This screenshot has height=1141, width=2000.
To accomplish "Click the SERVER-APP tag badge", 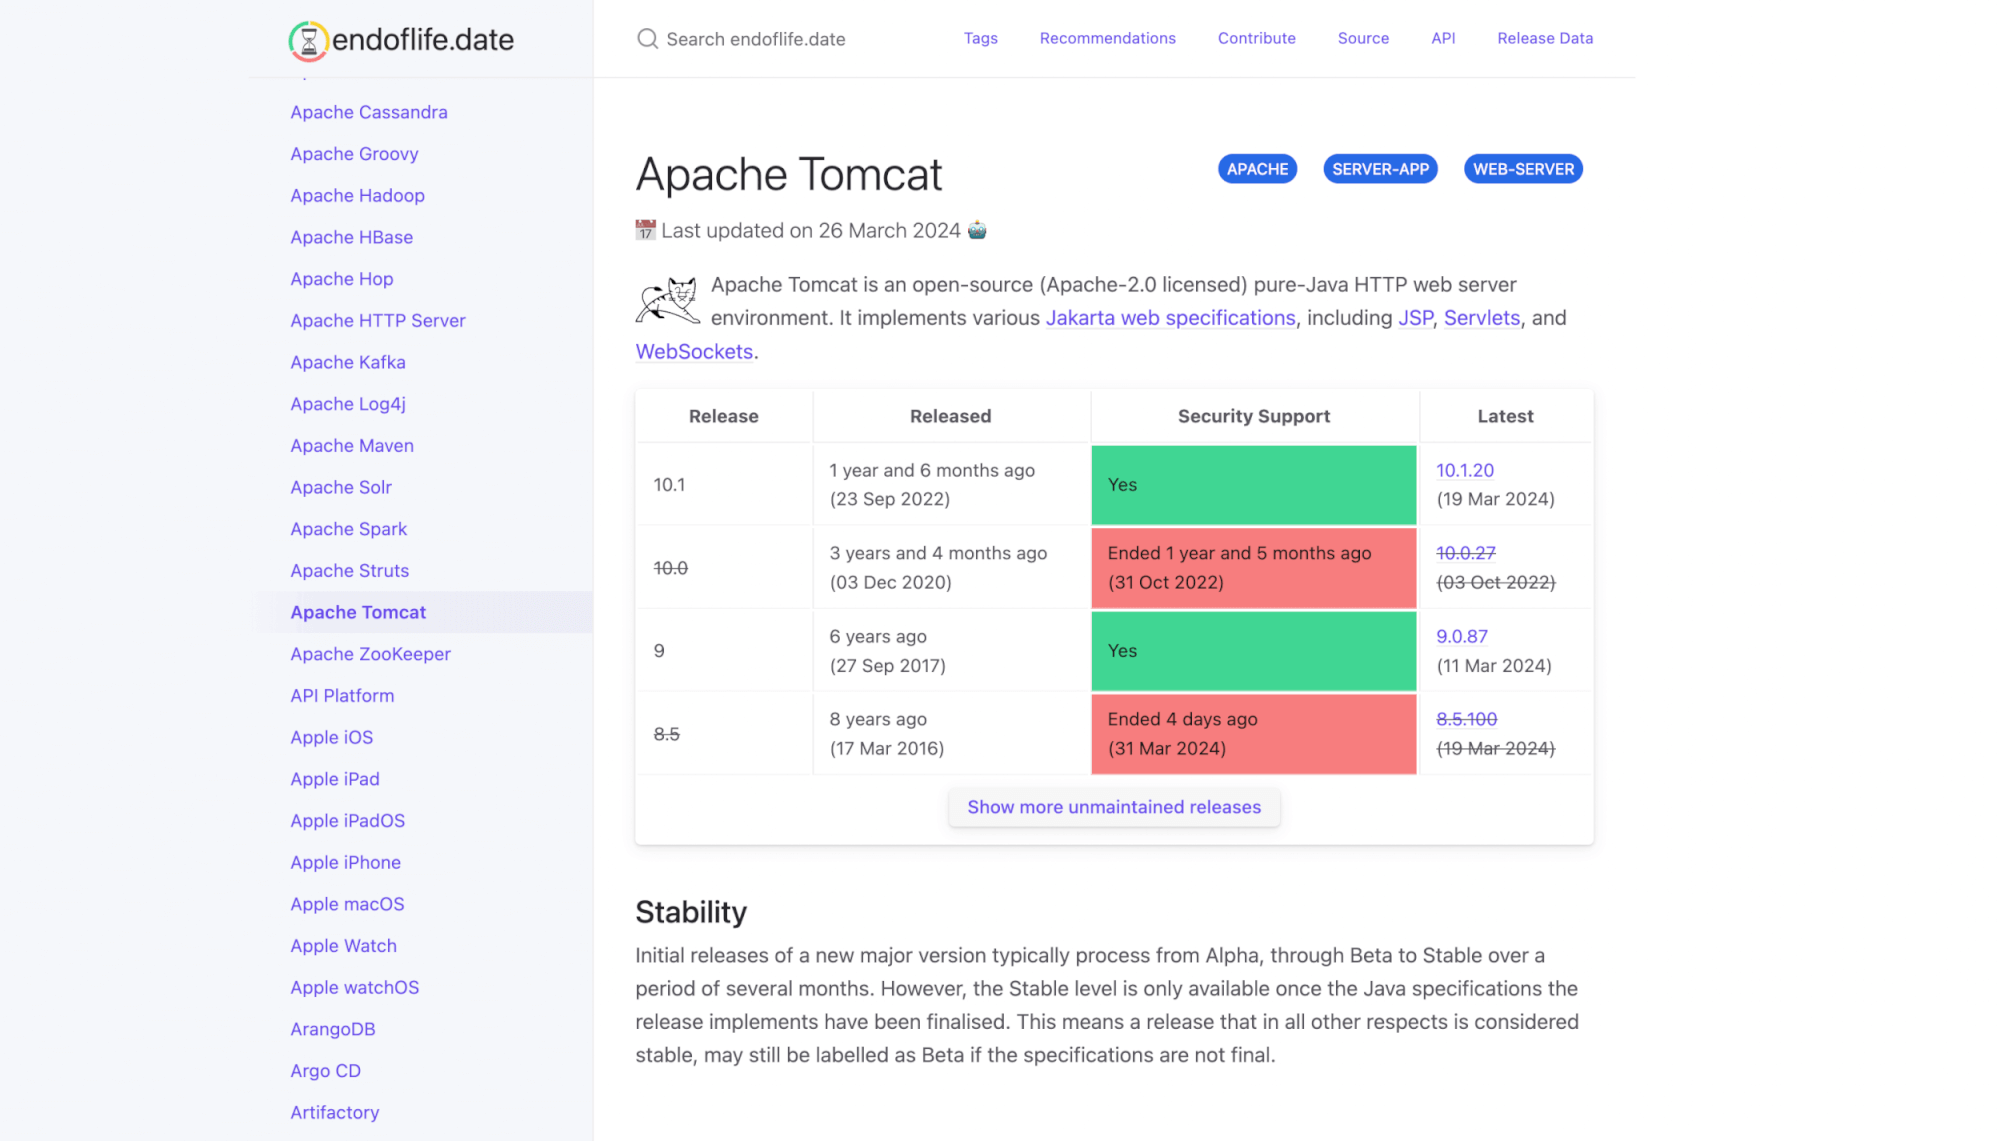I will pos(1380,168).
